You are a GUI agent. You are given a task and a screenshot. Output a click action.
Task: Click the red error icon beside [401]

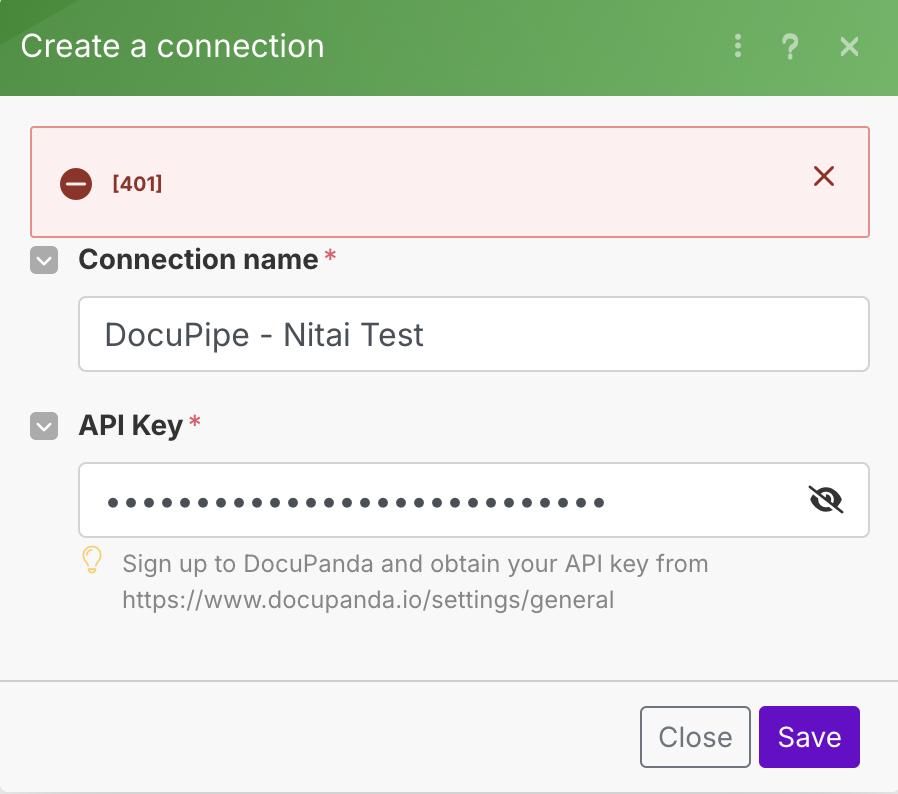click(76, 184)
